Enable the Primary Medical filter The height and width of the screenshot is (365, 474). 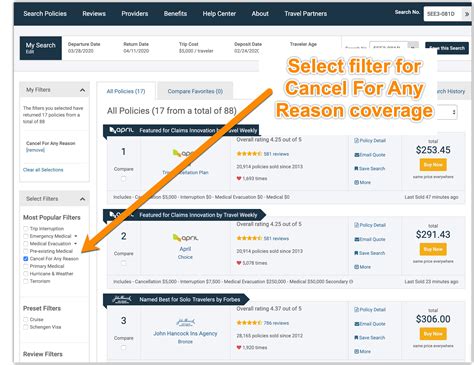(26, 266)
